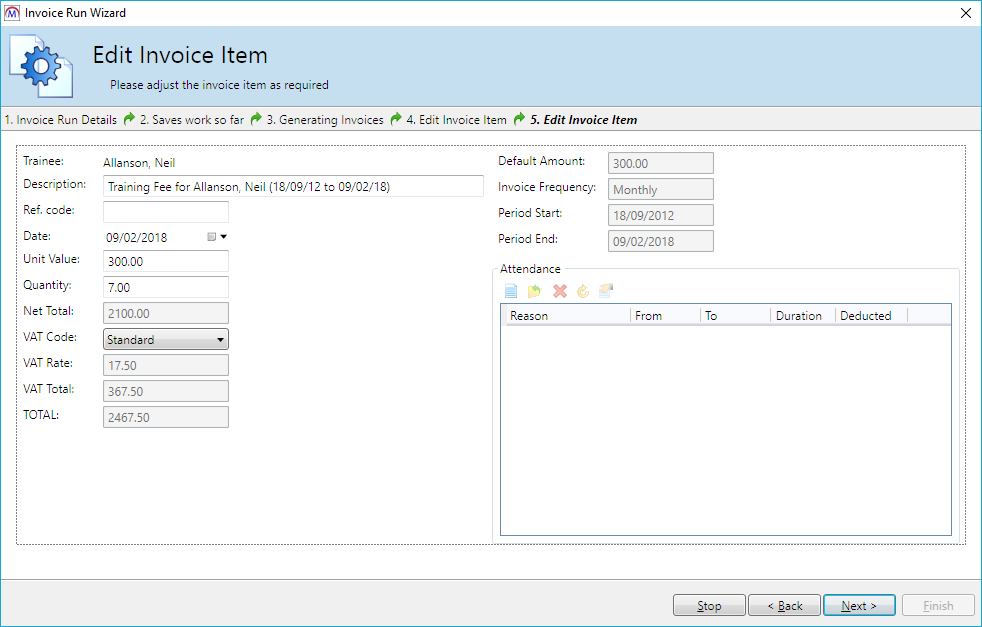Click the Ref. code input field
982x627 pixels.
[166, 212]
